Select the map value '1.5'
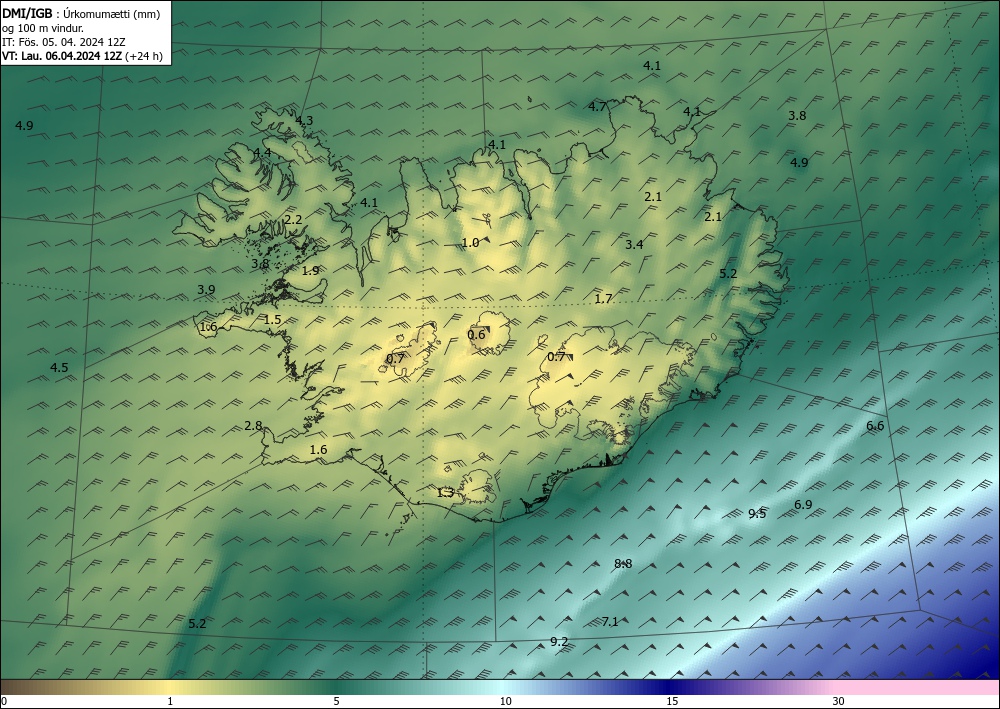1000x709 pixels. [272, 319]
